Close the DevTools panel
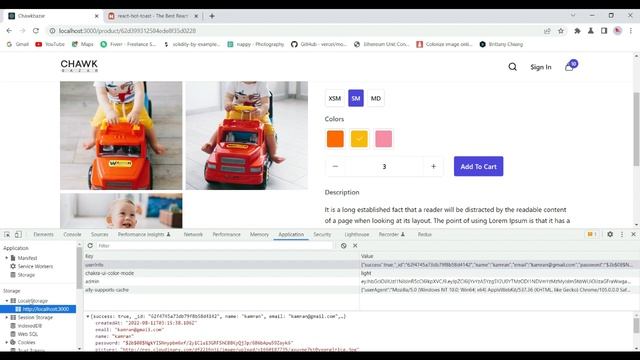 click(633, 234)
